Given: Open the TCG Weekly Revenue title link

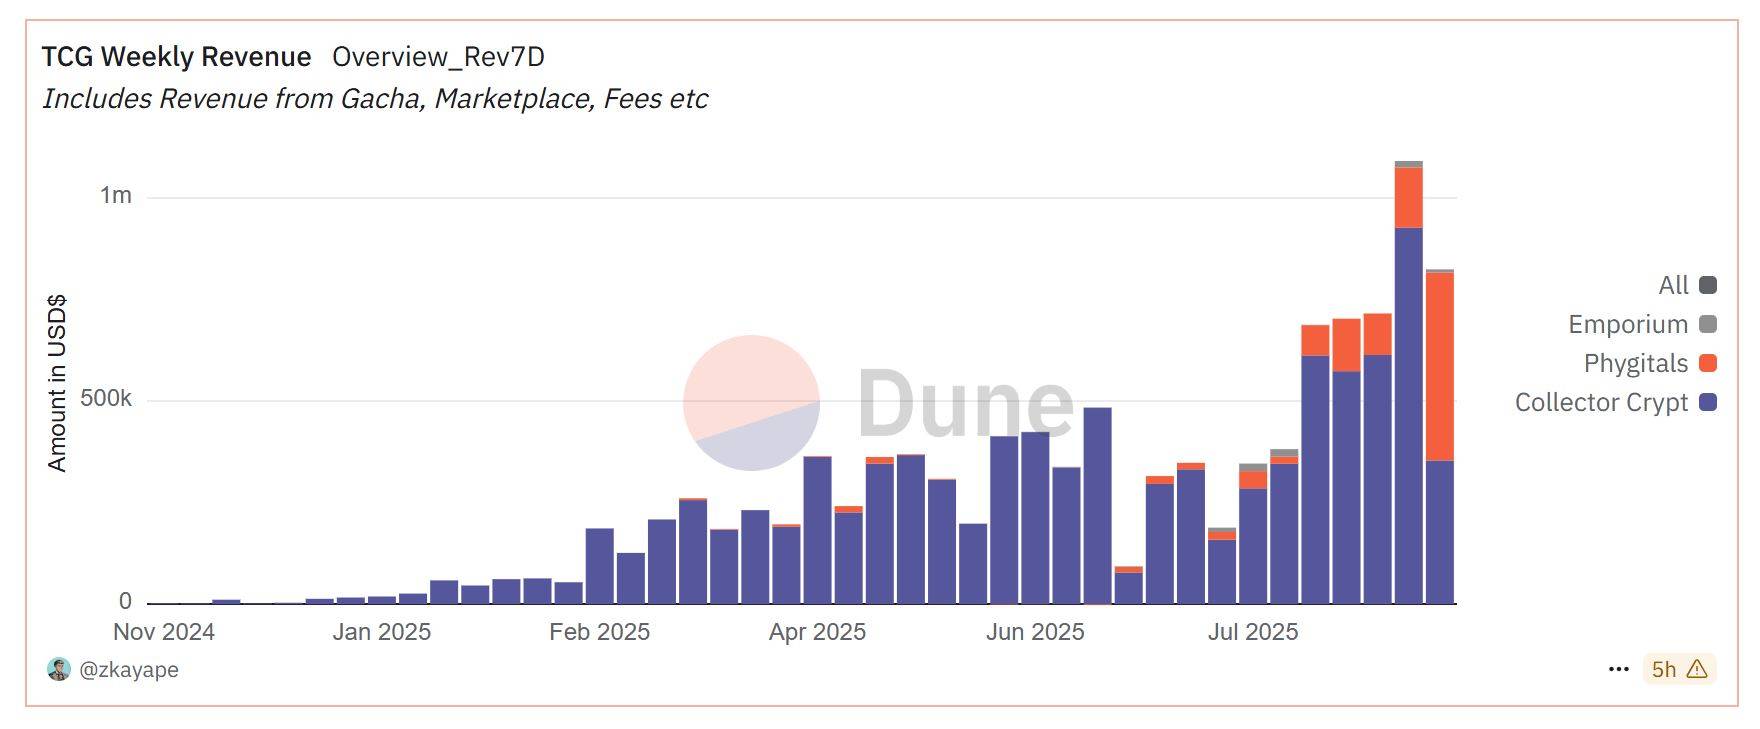Looking at the screenshot, I should point(176,57).
